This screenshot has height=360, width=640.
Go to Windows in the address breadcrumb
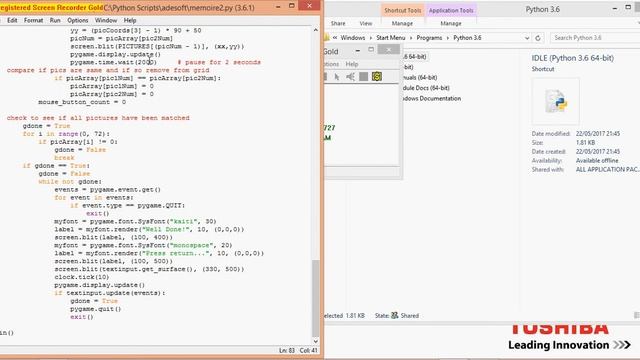353,38
